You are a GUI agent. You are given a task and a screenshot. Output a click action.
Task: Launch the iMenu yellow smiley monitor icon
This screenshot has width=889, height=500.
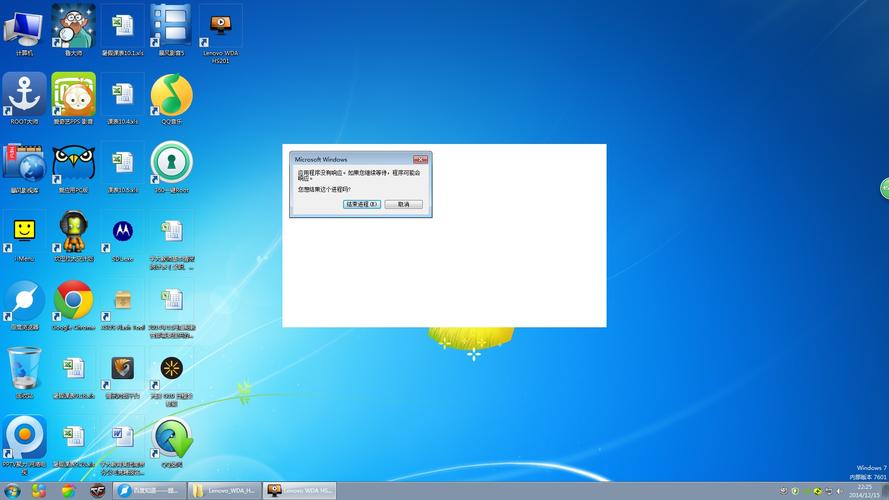pyautogui.click(x=24, y=236)
